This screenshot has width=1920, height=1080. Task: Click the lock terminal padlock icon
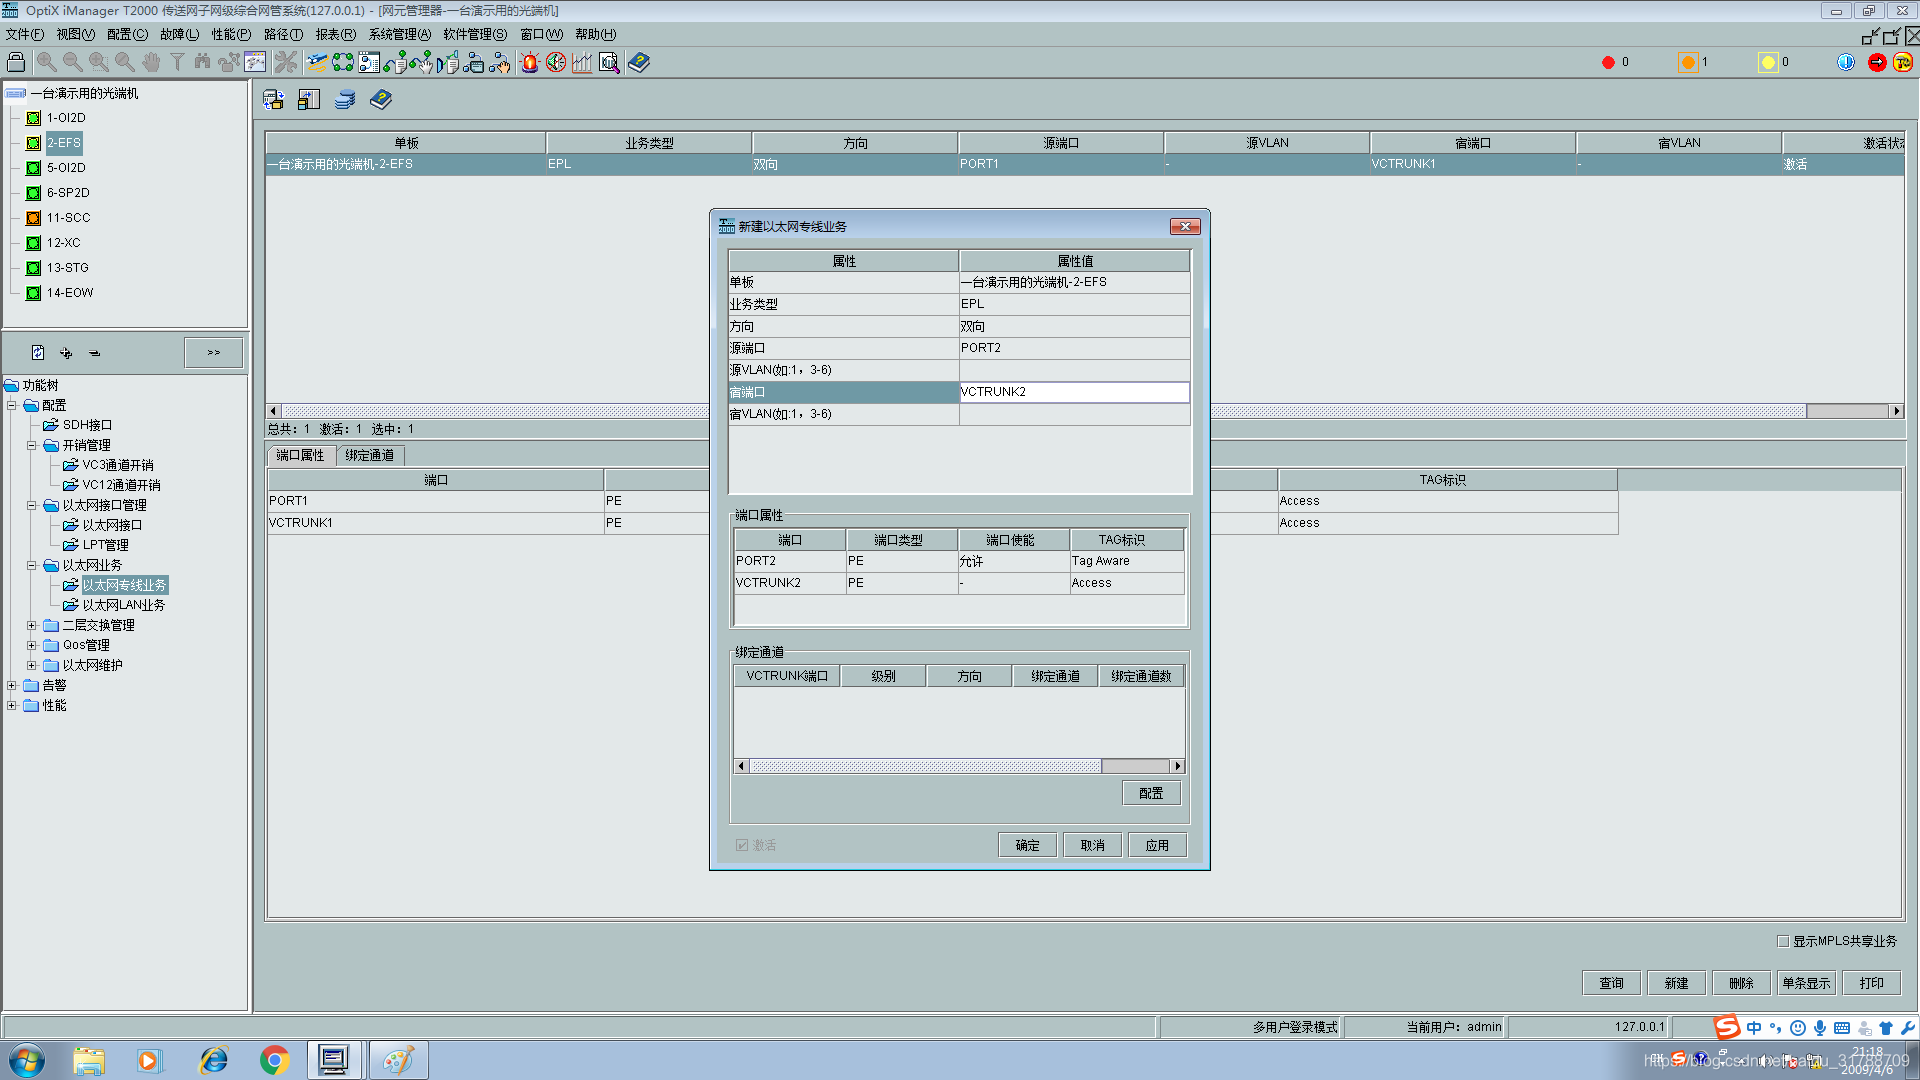[x=16, y=62]
